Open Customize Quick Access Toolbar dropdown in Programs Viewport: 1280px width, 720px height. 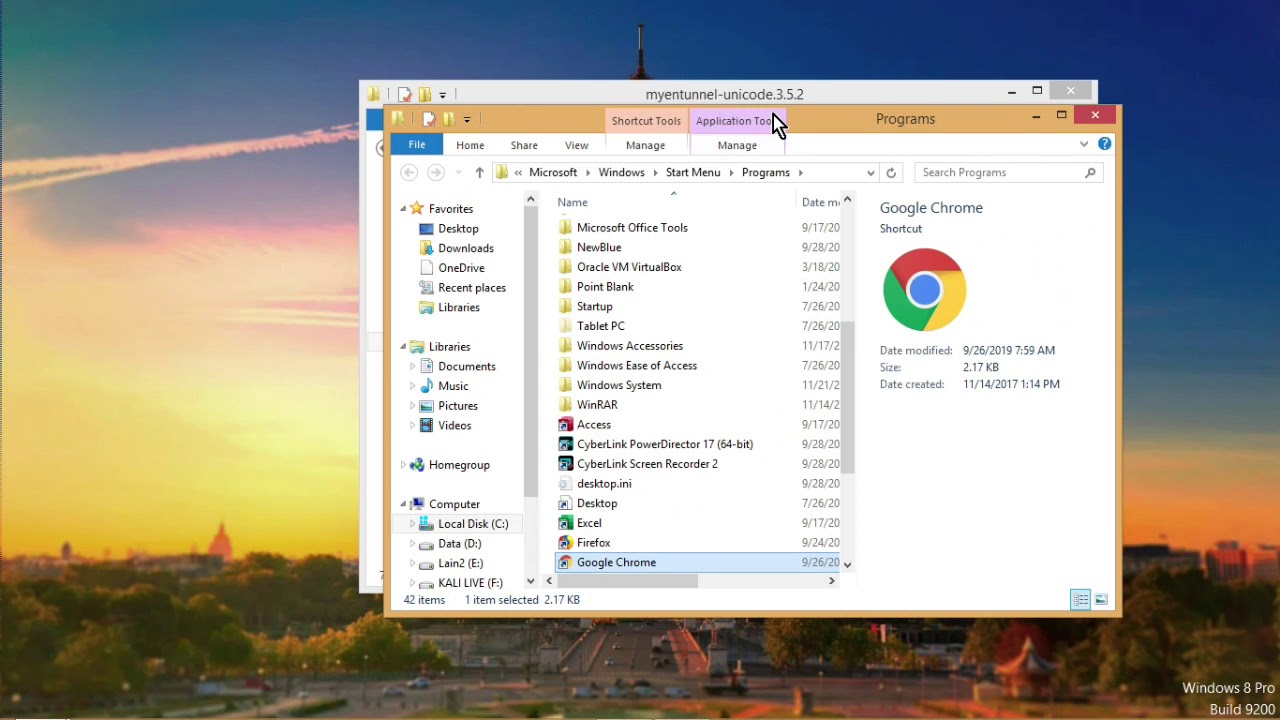click(x=467, y=120)
